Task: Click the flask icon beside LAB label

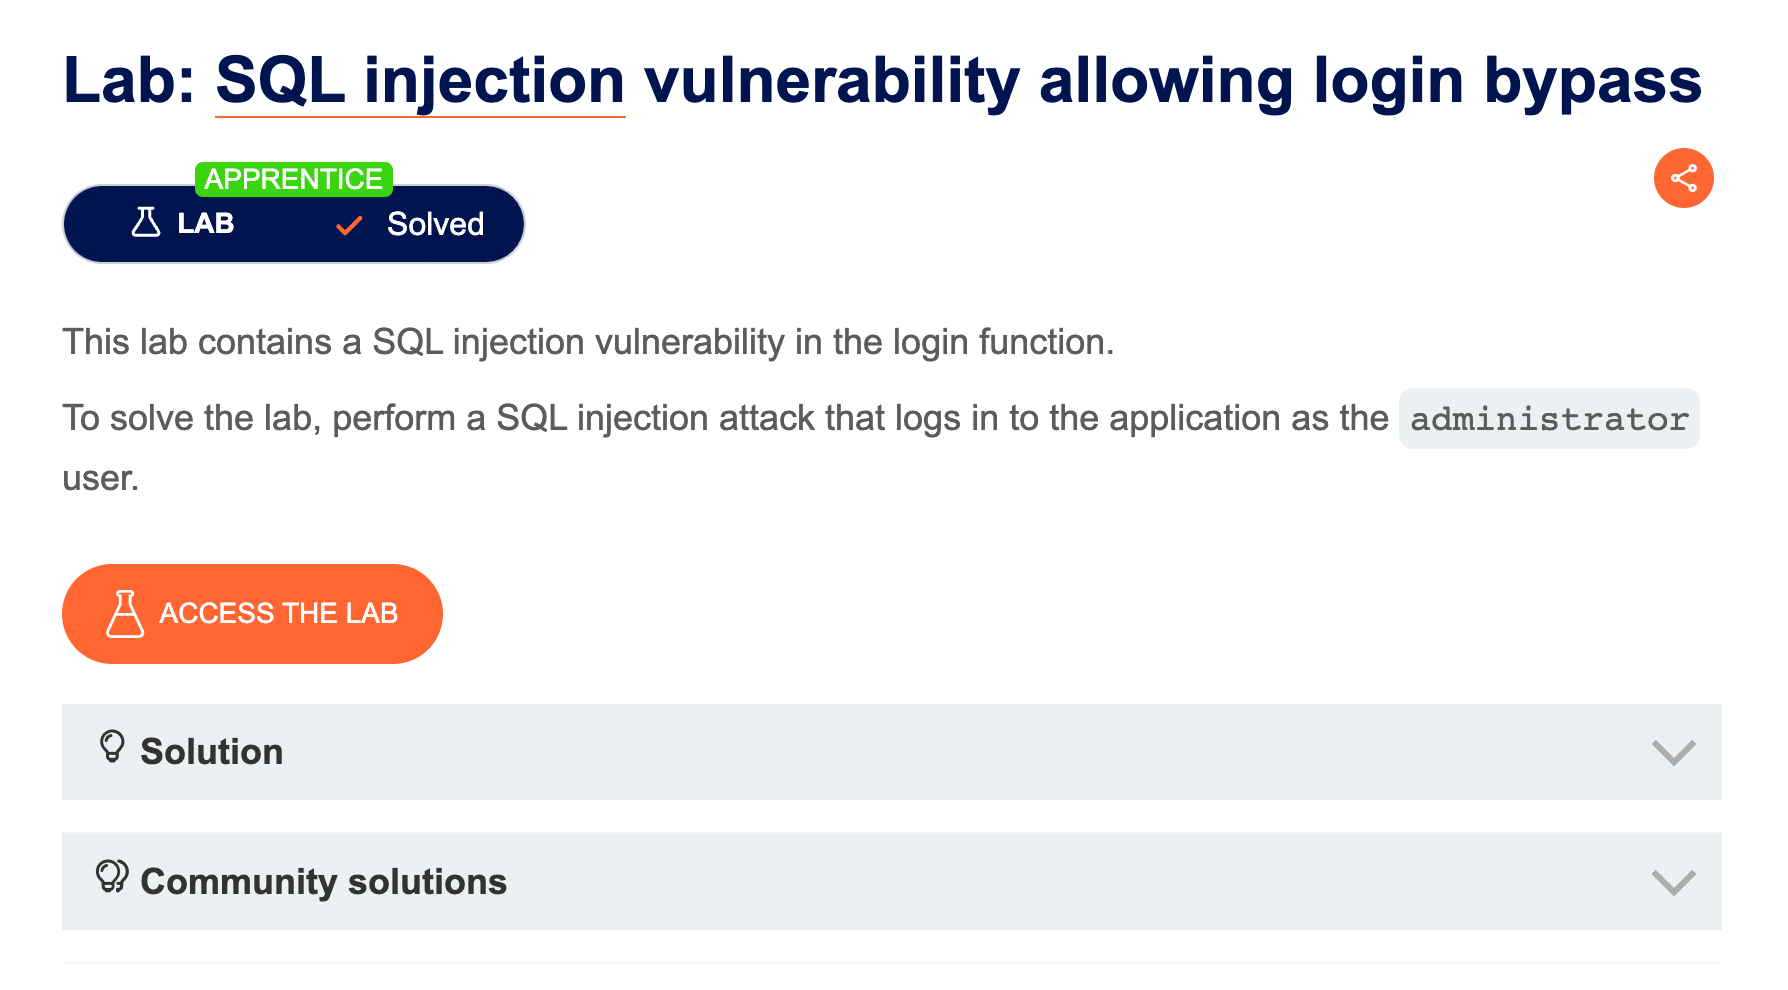Action: (x=146, y=222)
